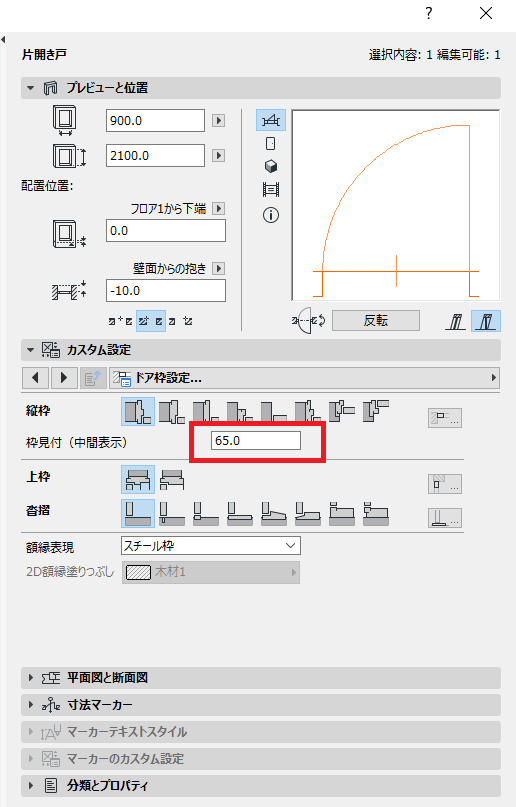Open the 額縁表現 スチール枠 dropdown
The height and width of the screenshot is (807, 516).
tap(211, 546)
